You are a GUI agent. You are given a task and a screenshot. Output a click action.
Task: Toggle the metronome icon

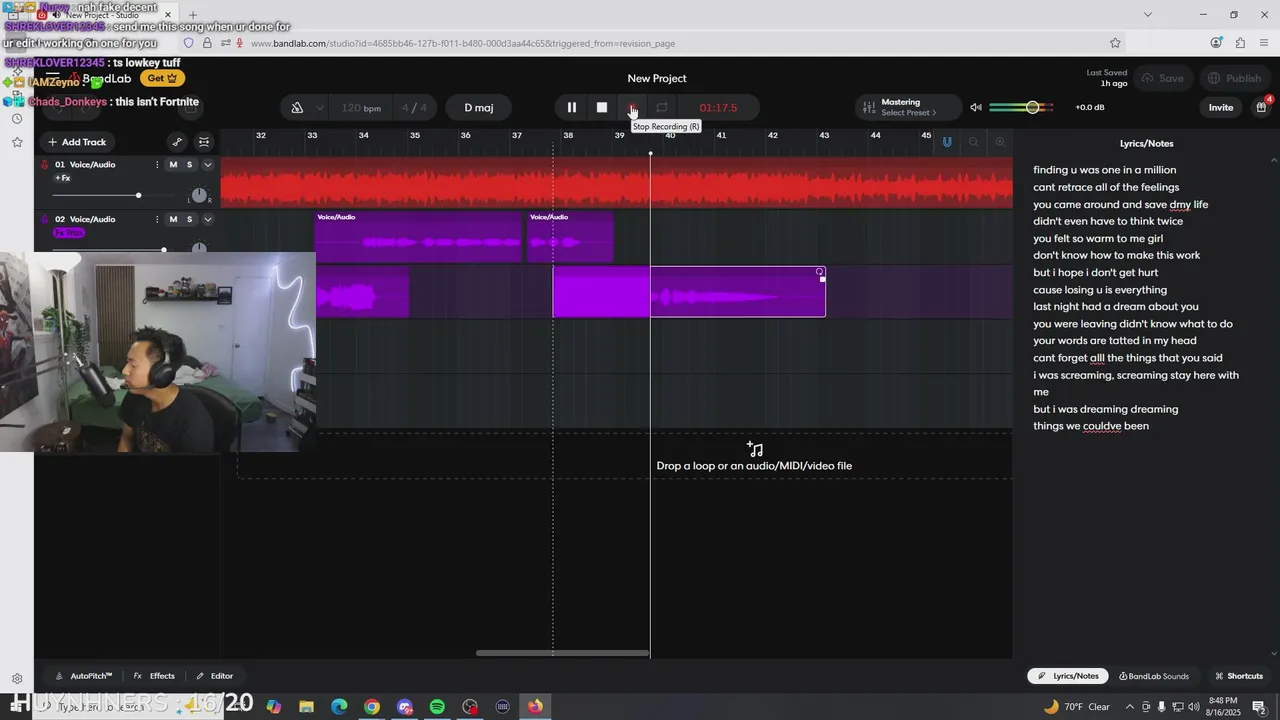pyautogui.click(x=297, y=108)
